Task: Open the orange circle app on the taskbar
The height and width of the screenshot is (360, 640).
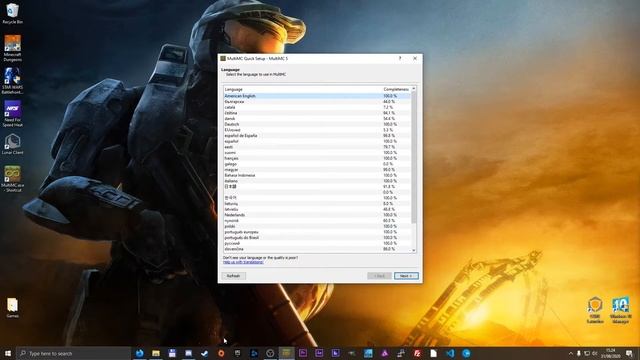Action: [221, 353]
